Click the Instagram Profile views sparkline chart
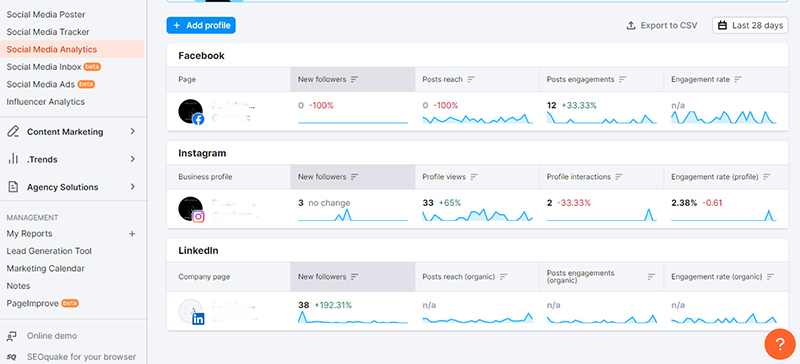Viewport: 800px width, 364px height. point(478,215)
